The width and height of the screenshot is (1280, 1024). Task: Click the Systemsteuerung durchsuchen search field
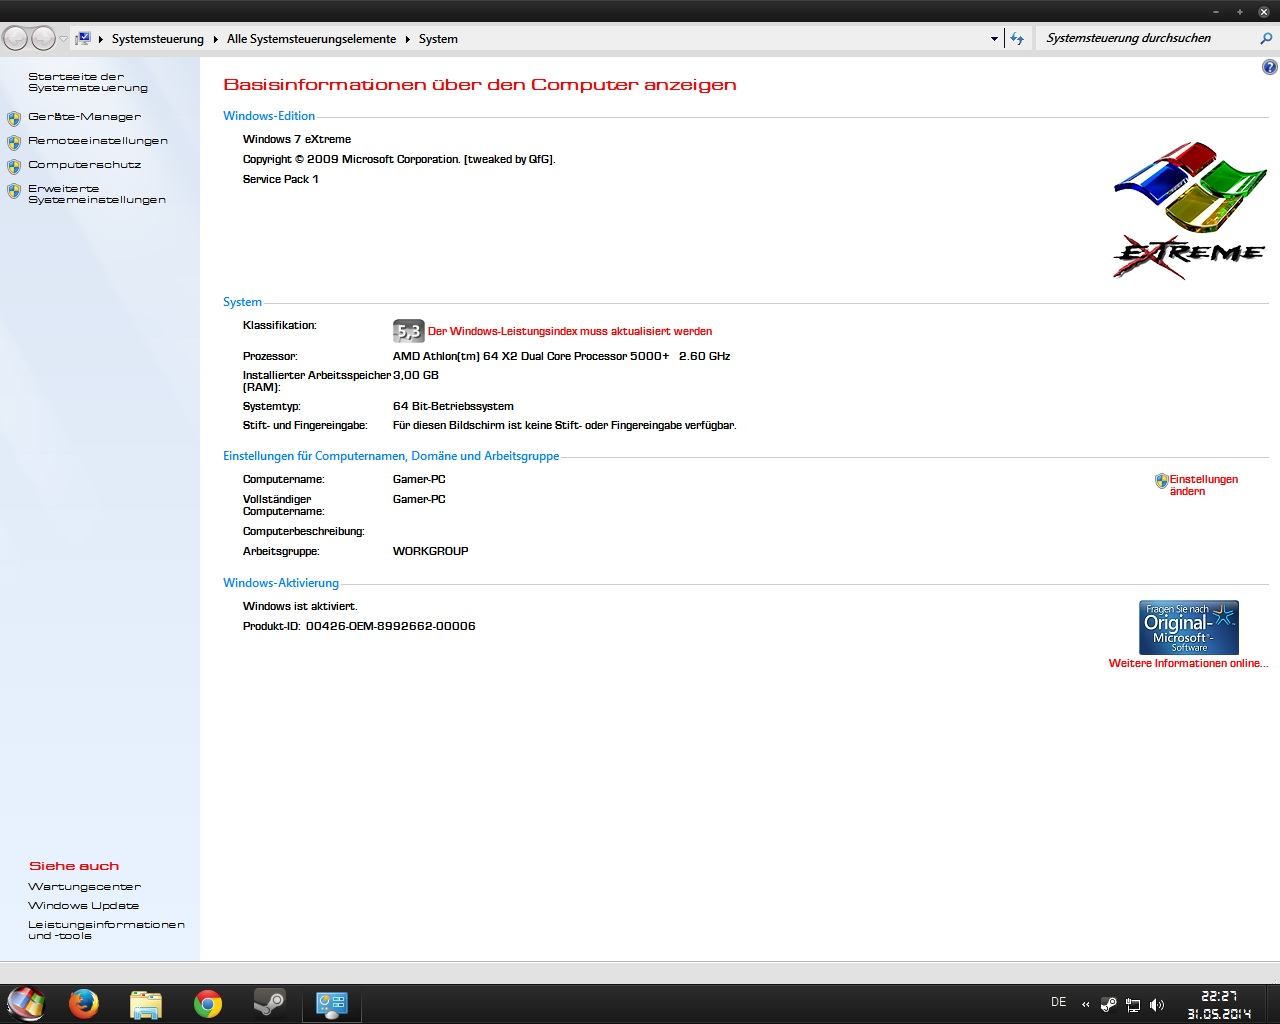point(1145,38)
